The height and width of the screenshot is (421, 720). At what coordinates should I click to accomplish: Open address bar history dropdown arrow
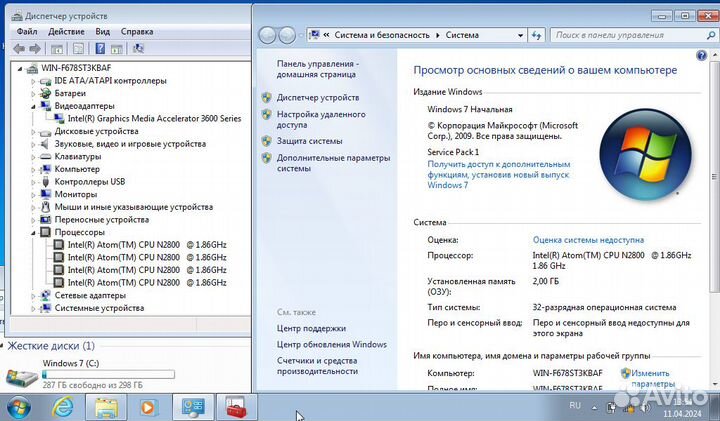coord(520,35)
